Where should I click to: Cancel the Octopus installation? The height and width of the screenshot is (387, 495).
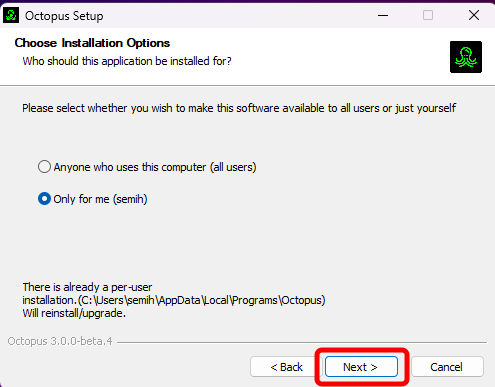click(447, 367)
